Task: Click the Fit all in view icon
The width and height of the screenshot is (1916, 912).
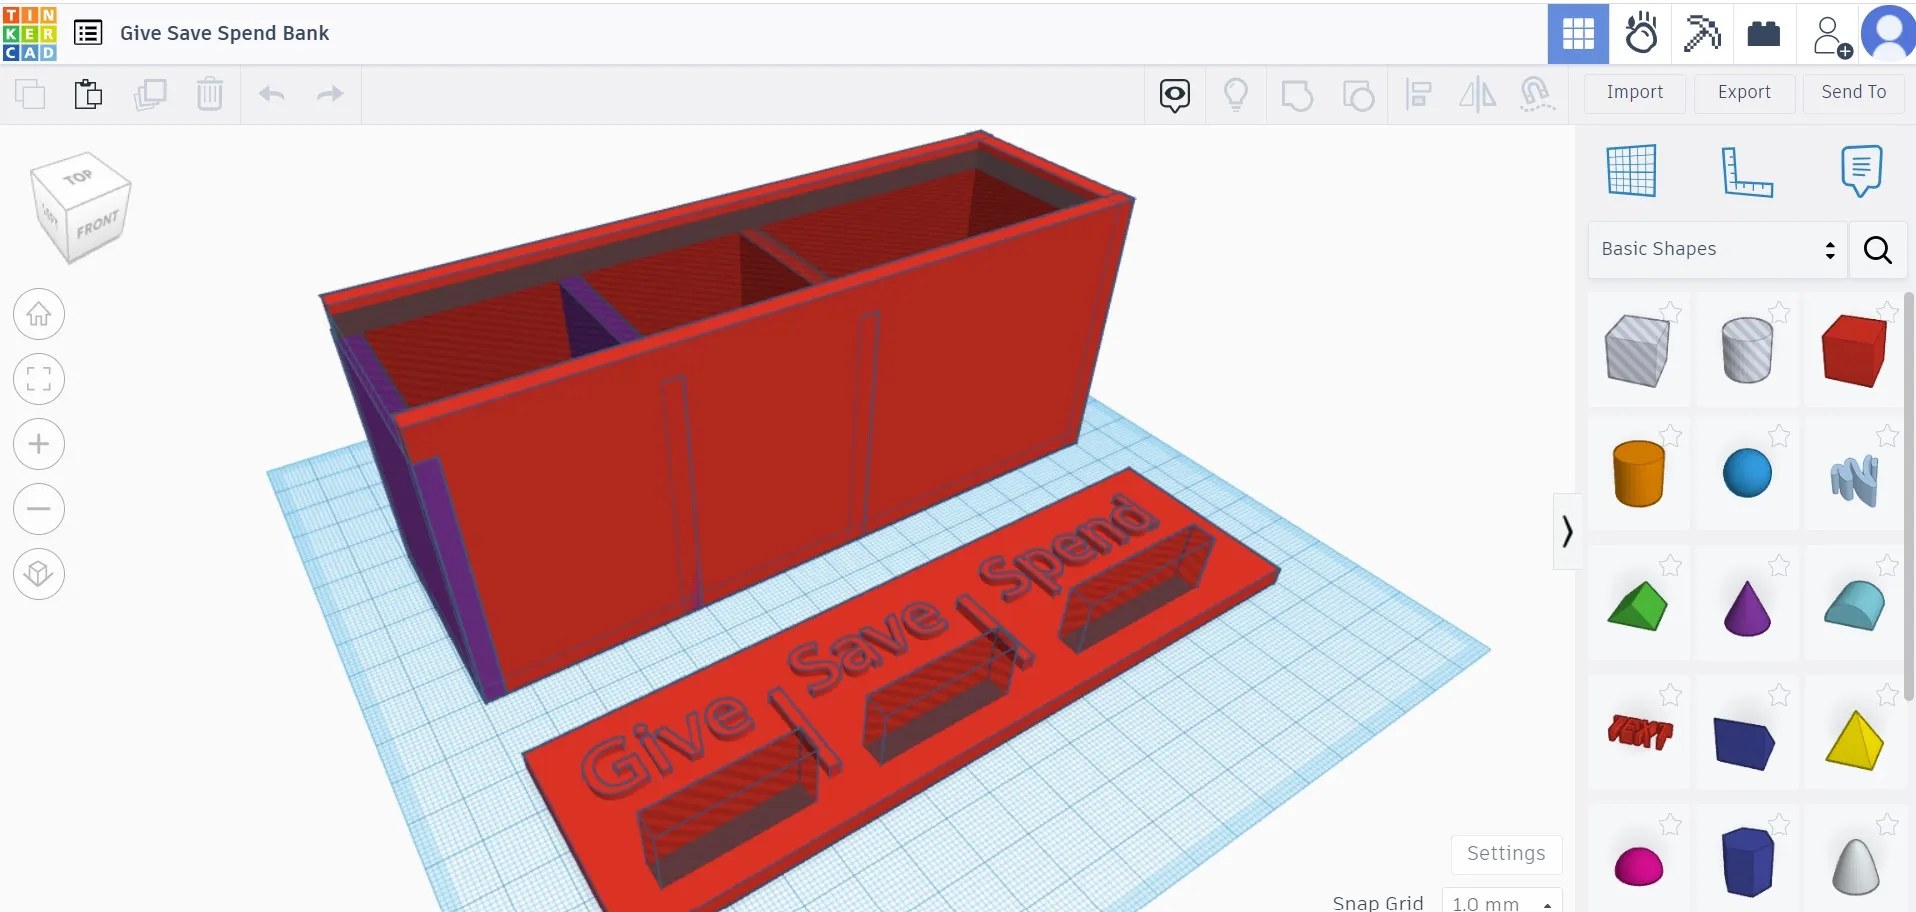Action: point(39,379)
